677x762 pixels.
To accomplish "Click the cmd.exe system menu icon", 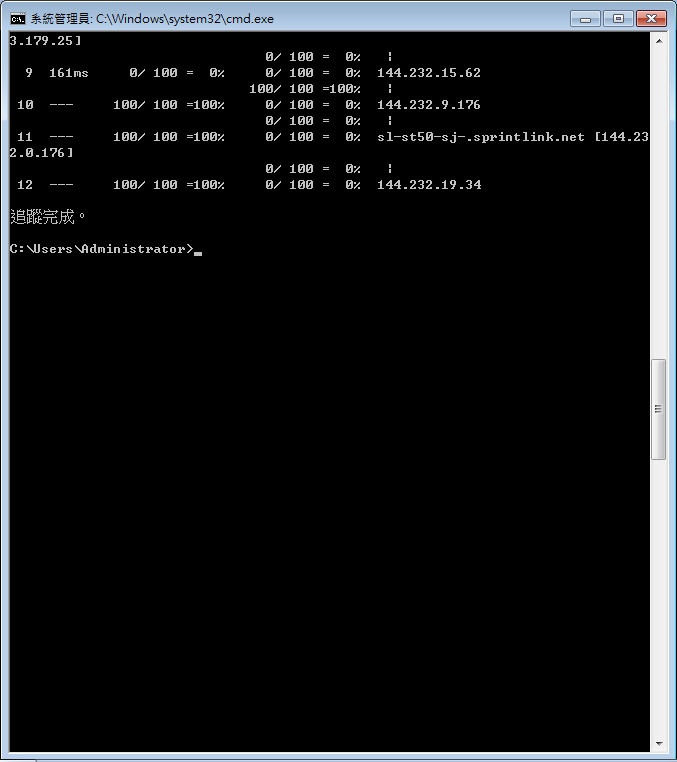I will 17,19.
